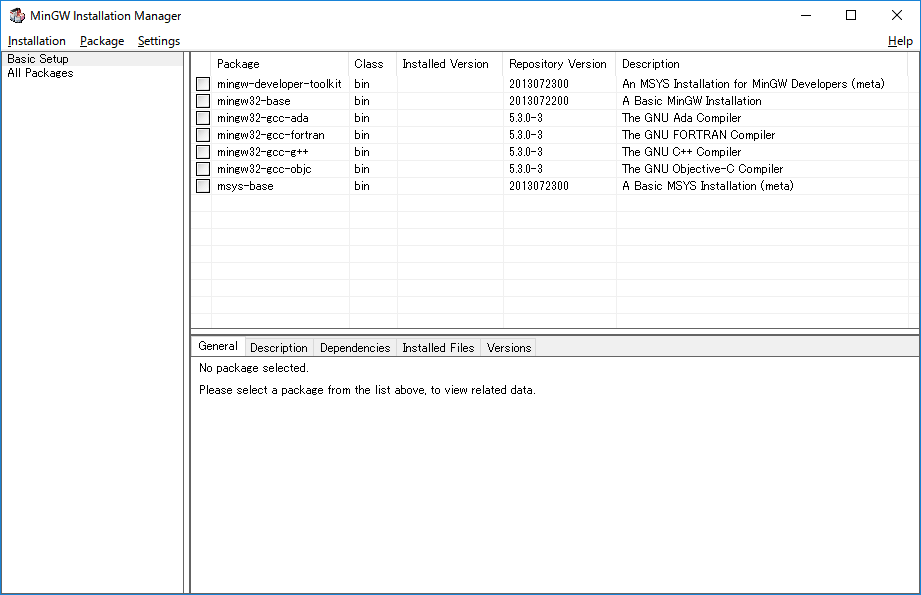Screen dimensions: 921x595
Task: Maximize the MinGW Installation Manager window
Action: (851, 16)
